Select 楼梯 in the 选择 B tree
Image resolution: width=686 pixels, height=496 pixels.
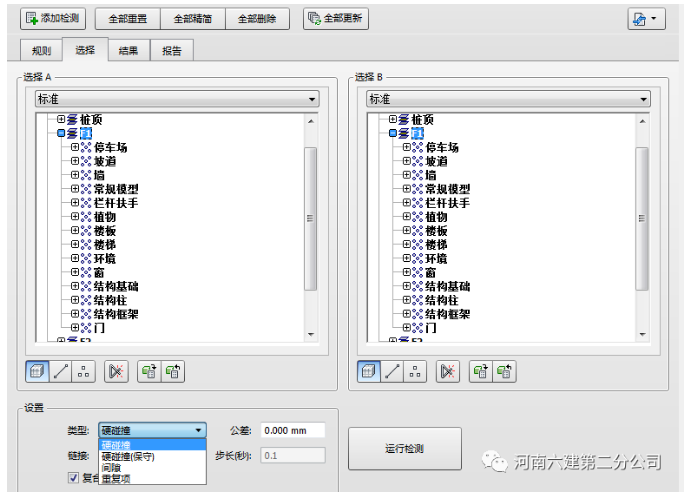click(437, 245)
